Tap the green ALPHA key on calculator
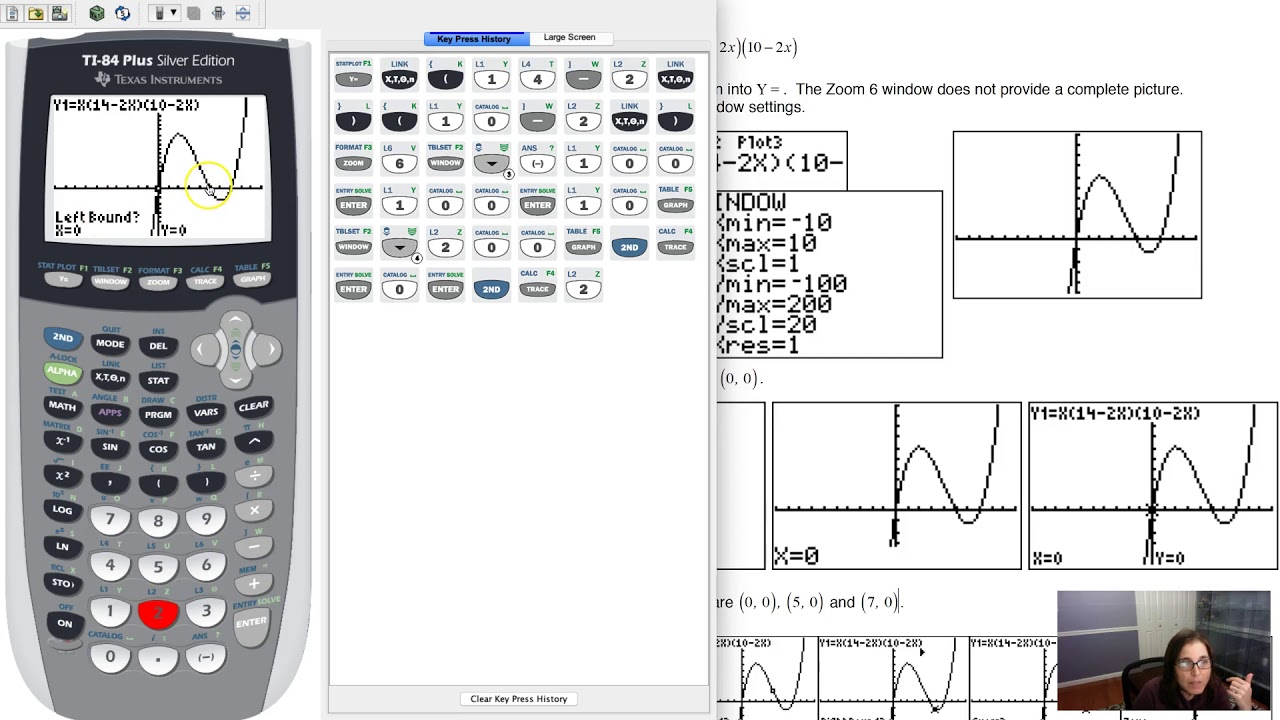The image size is (1280, 720). 62,372
